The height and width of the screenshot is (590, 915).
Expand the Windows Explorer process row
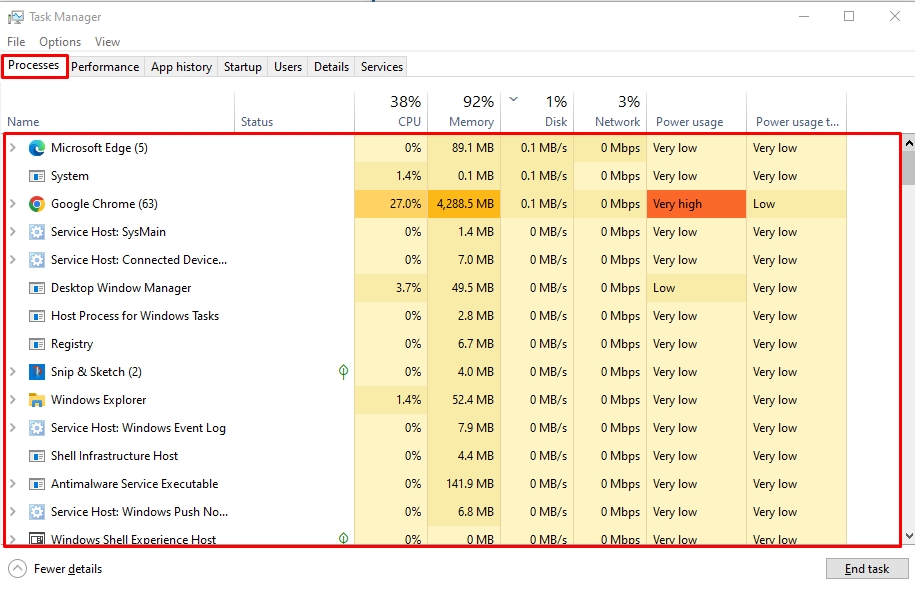coord(13,400)
